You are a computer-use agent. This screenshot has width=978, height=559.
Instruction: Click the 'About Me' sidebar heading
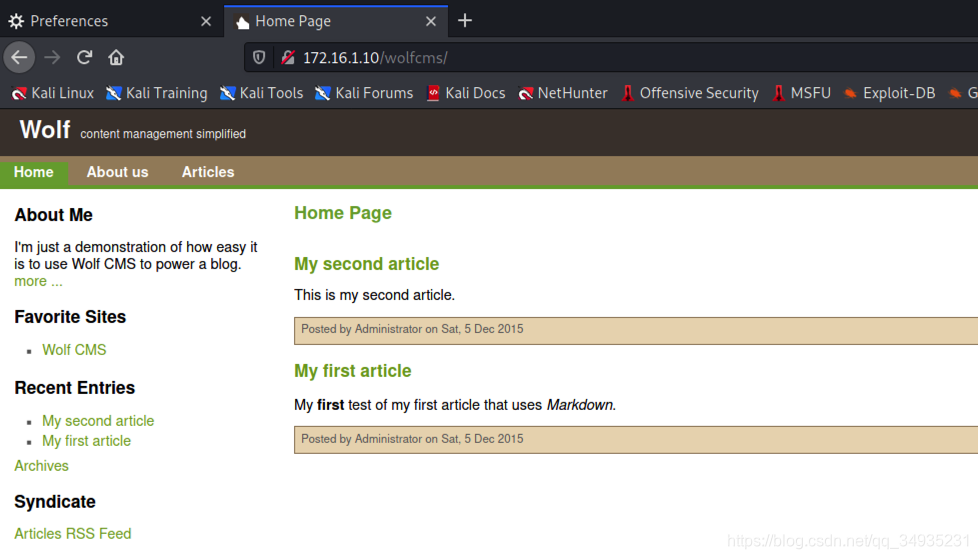54,215
